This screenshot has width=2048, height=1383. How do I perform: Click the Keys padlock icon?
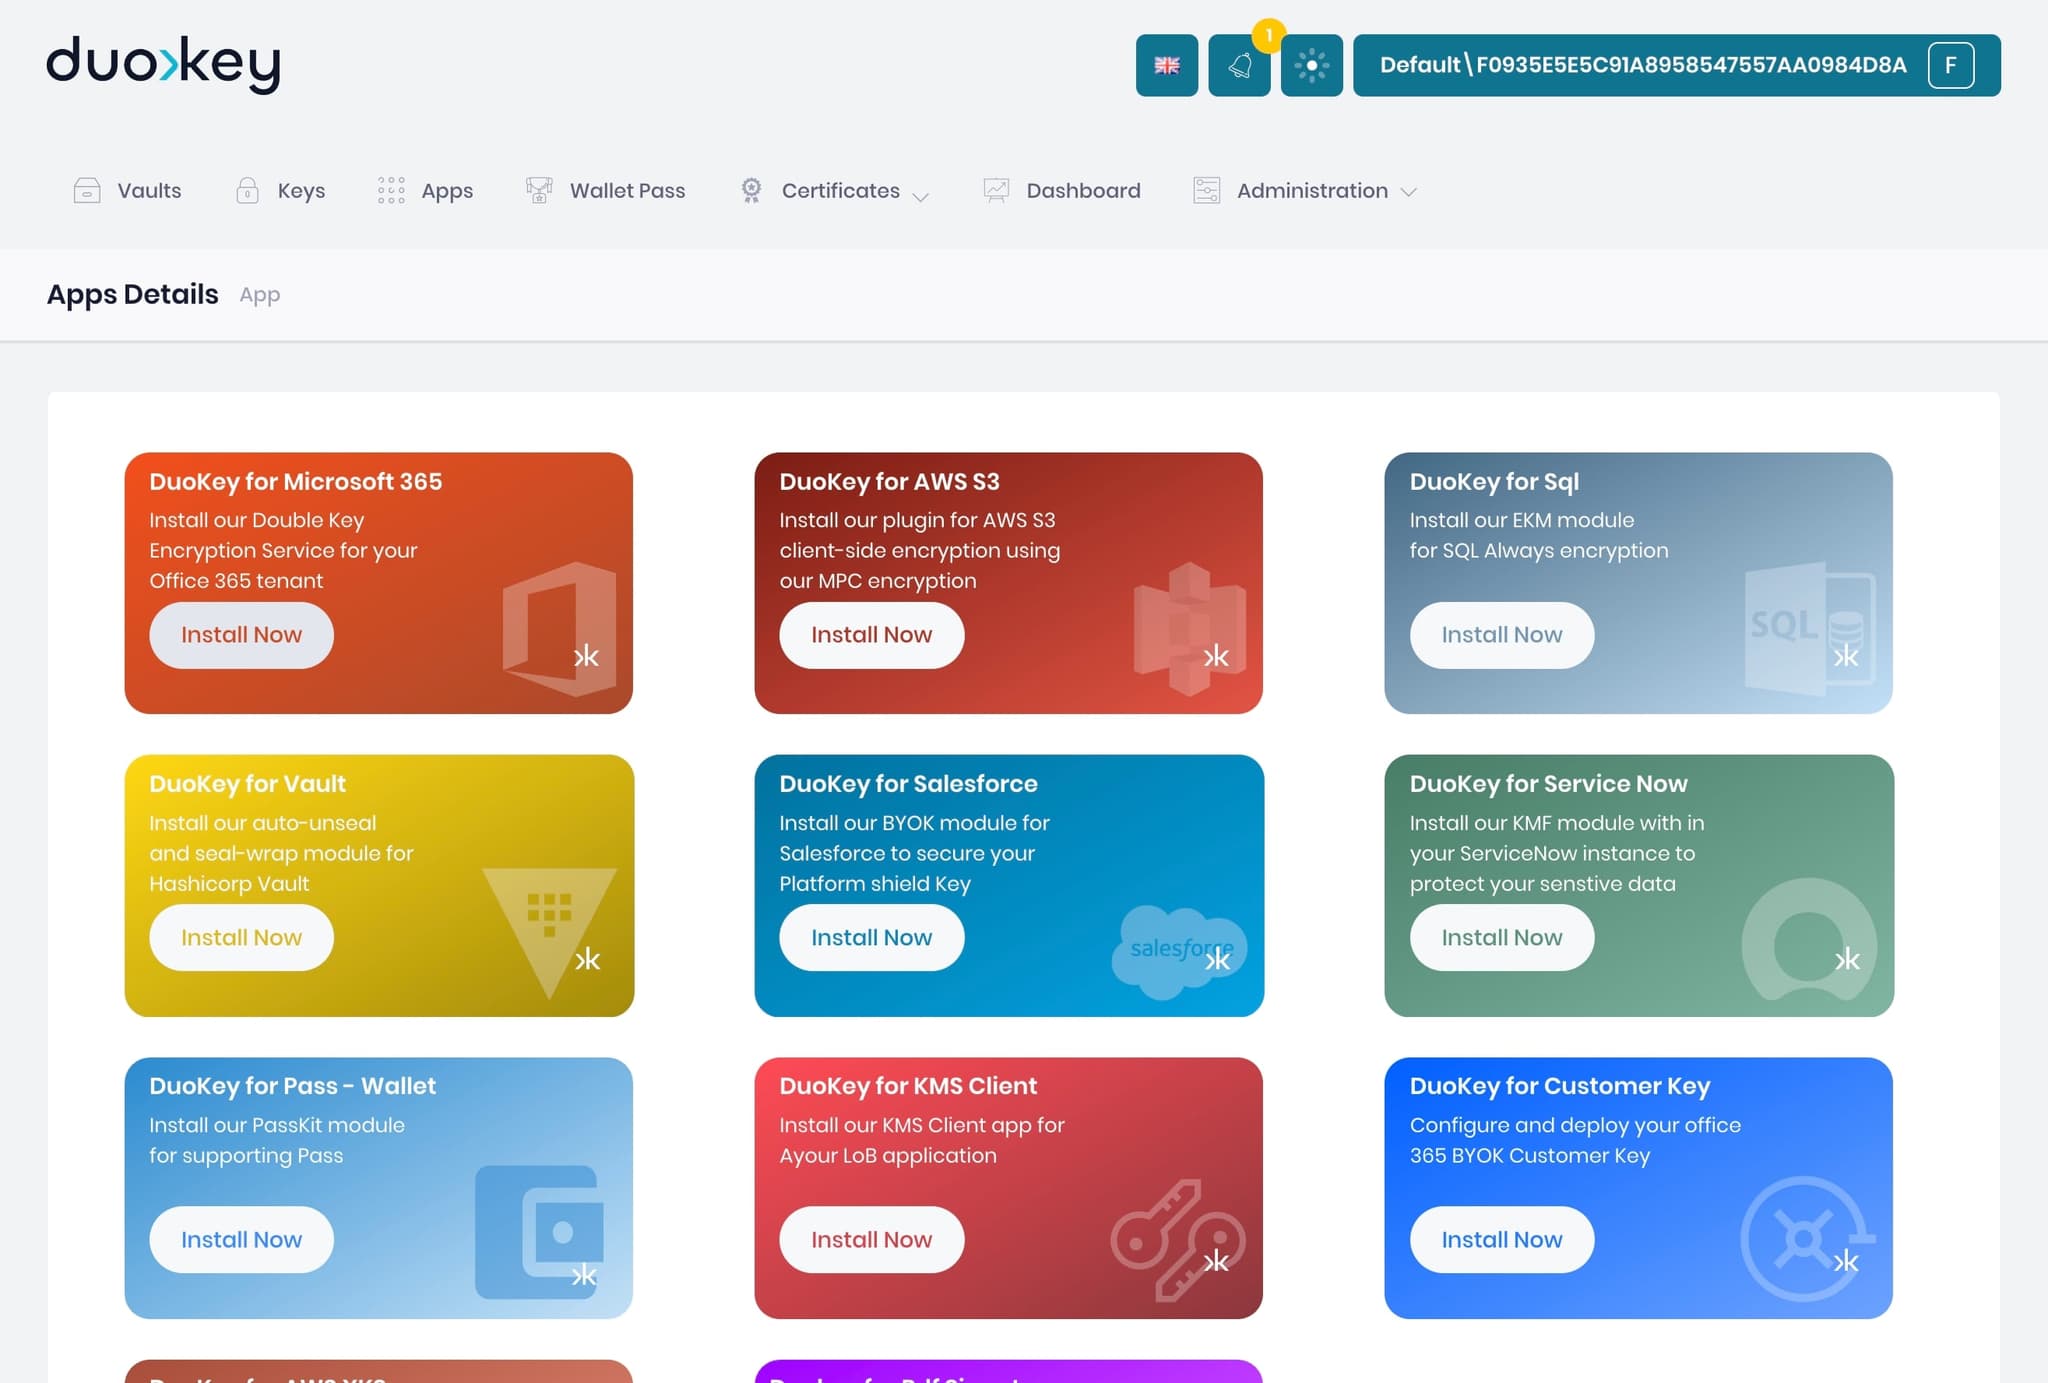247,190
